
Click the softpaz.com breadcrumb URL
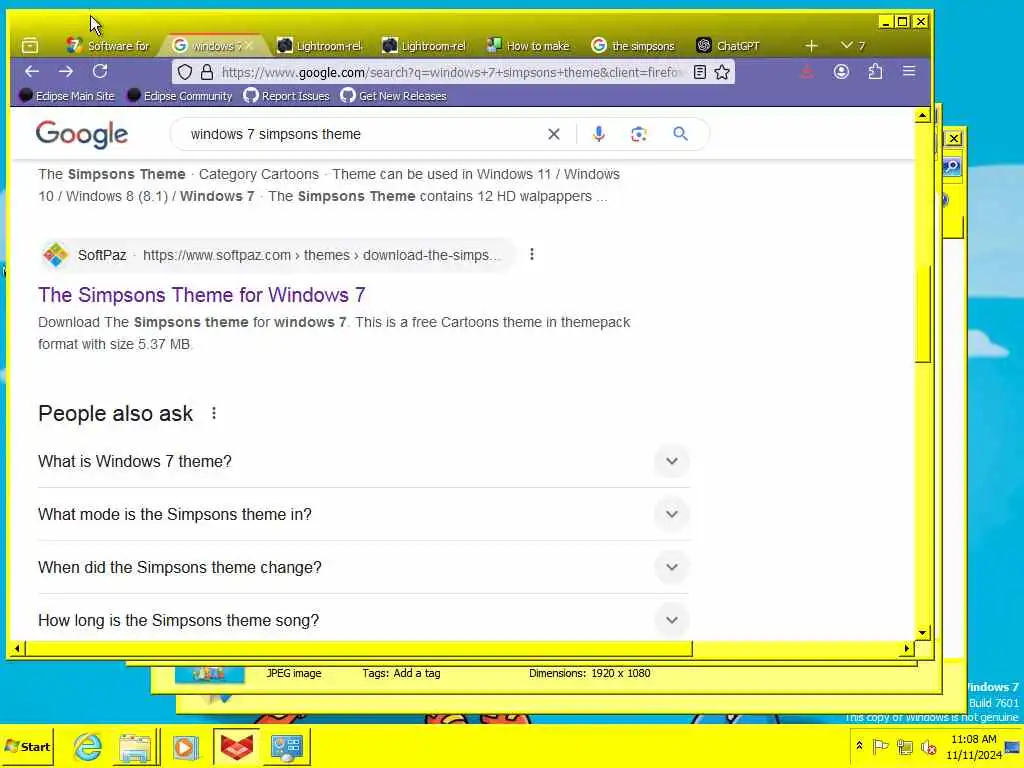[x=322, y=255]
